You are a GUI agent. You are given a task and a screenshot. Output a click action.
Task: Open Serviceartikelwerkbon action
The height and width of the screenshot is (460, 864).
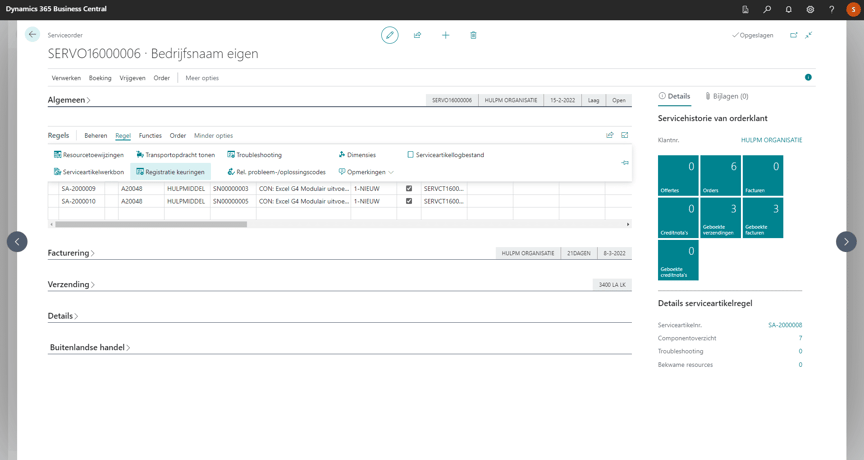click(x=89, y=172)
